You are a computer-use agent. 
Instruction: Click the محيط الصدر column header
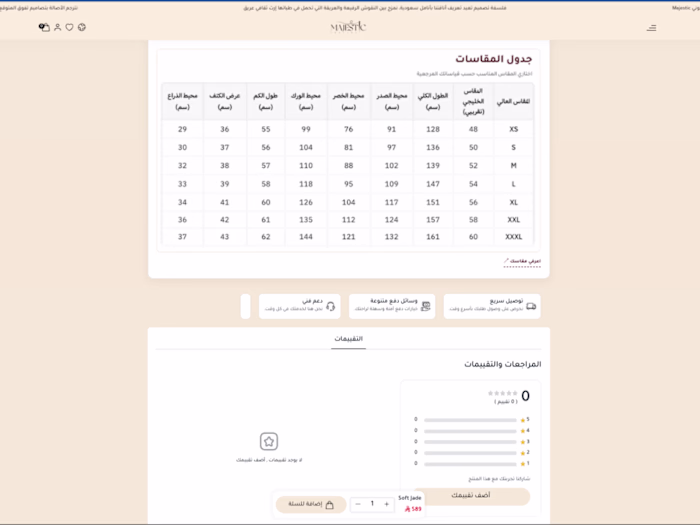point(392,101)
